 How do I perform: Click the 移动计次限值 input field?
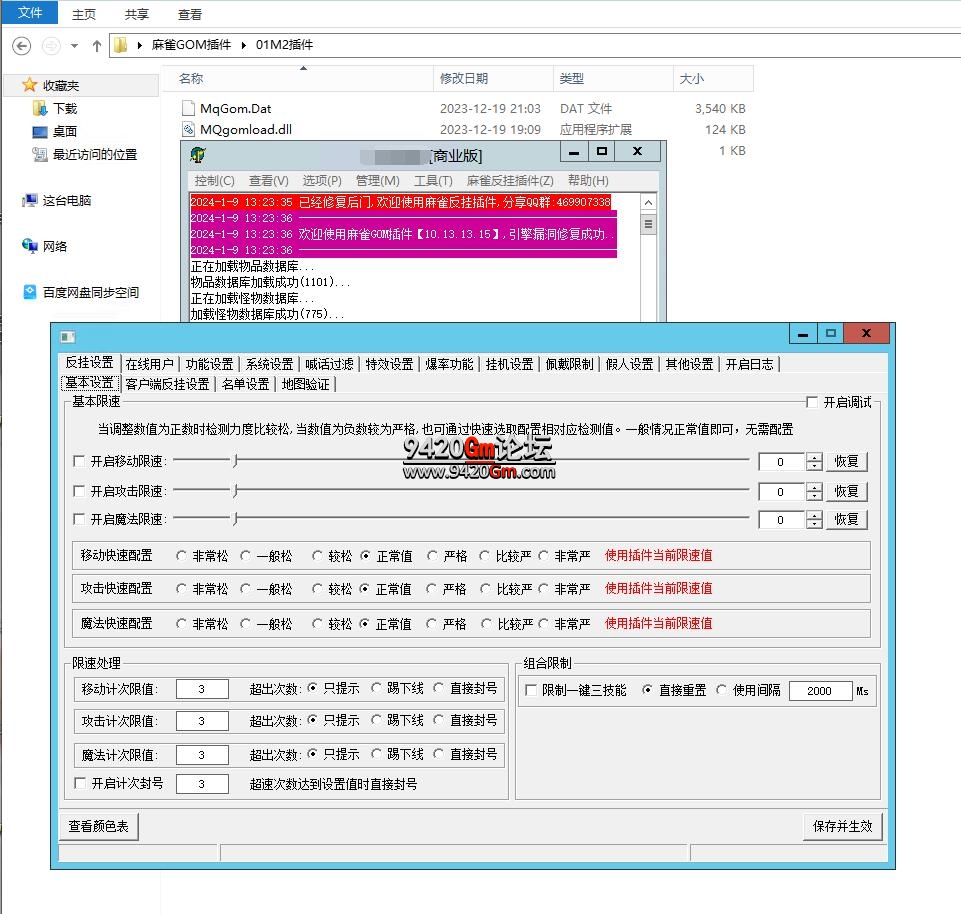click(202, 689)
